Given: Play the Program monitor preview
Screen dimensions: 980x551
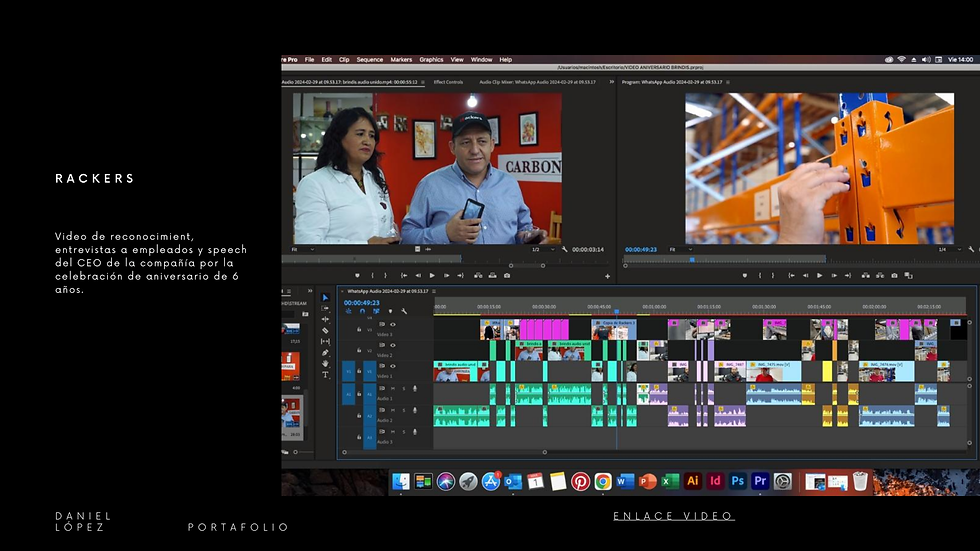Looking at the screenshot, I should click(x=819, y=276).
